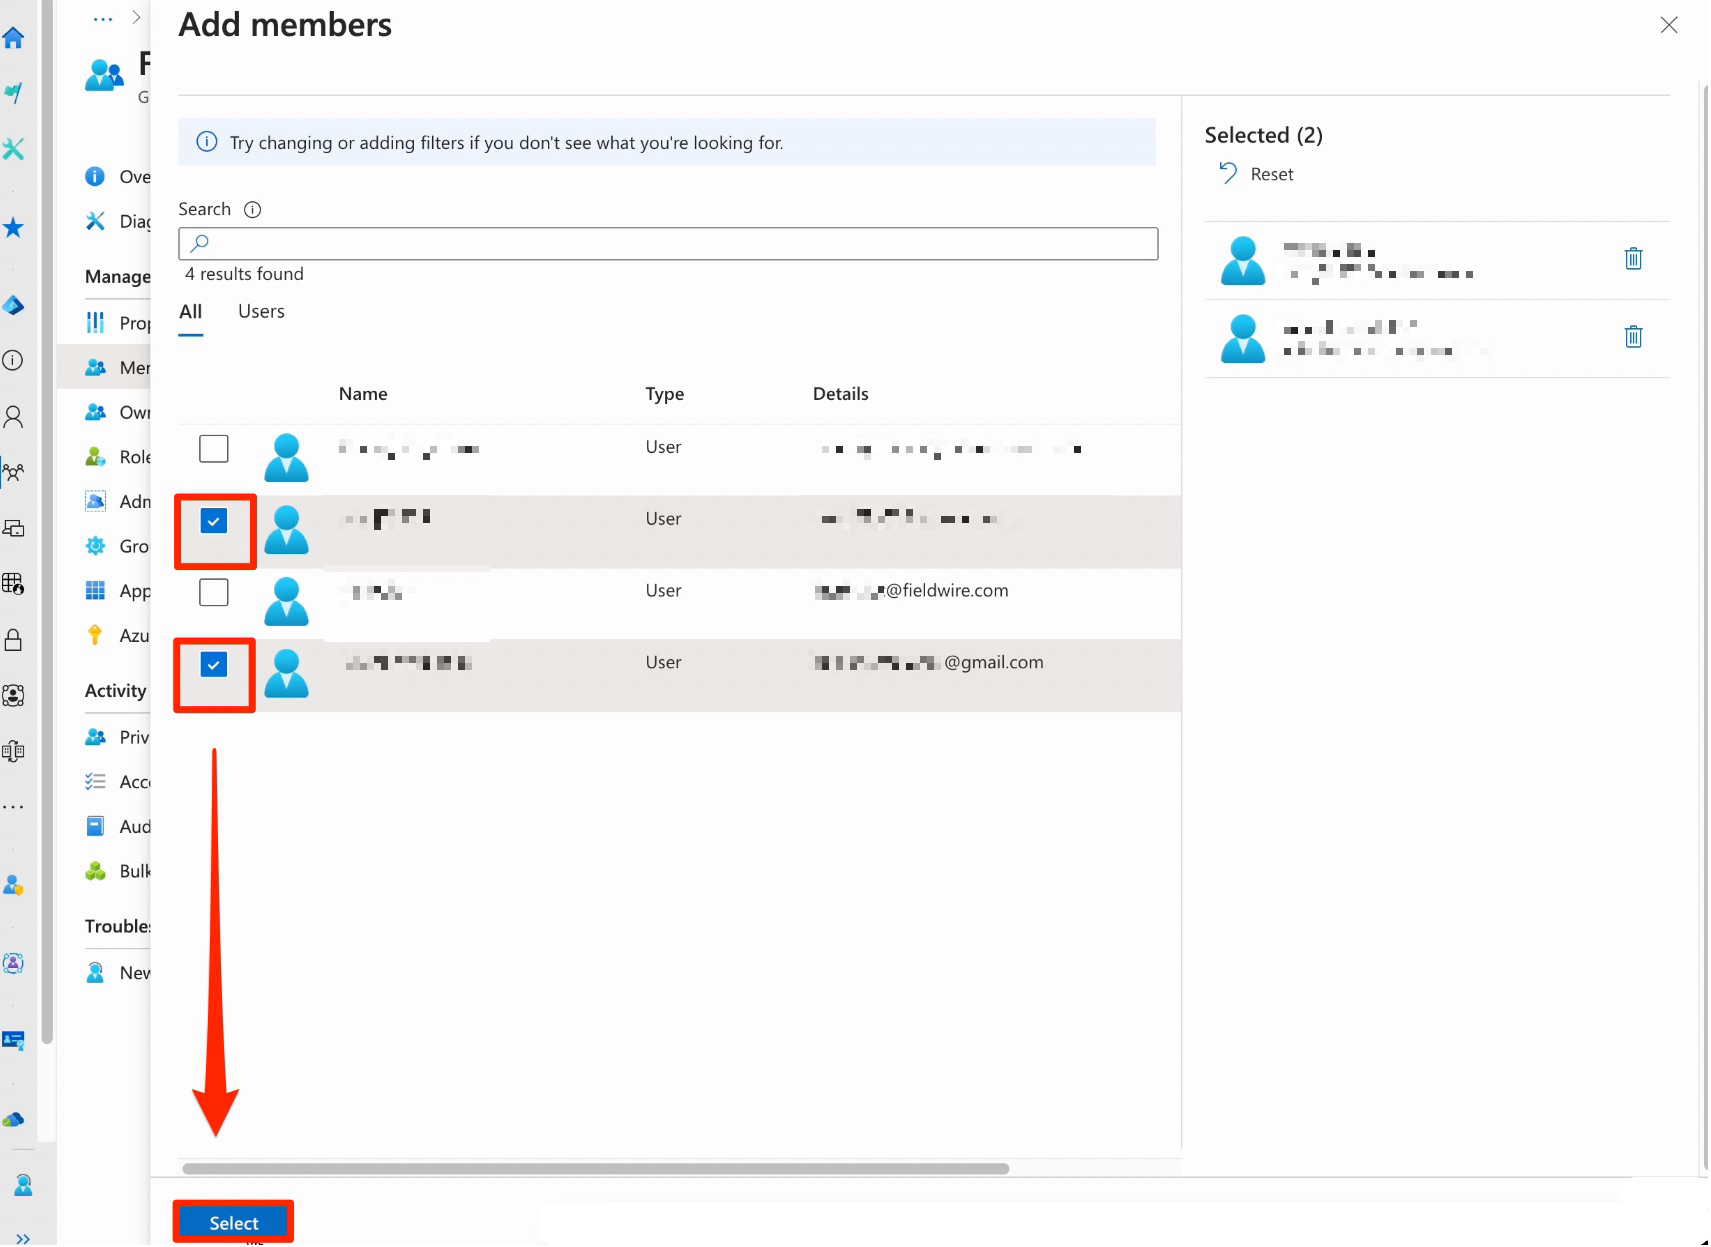Uncheck the gmail.com user checkbox
The height and width of the screenshot is (1247, 1711).
tap(214, 664)
